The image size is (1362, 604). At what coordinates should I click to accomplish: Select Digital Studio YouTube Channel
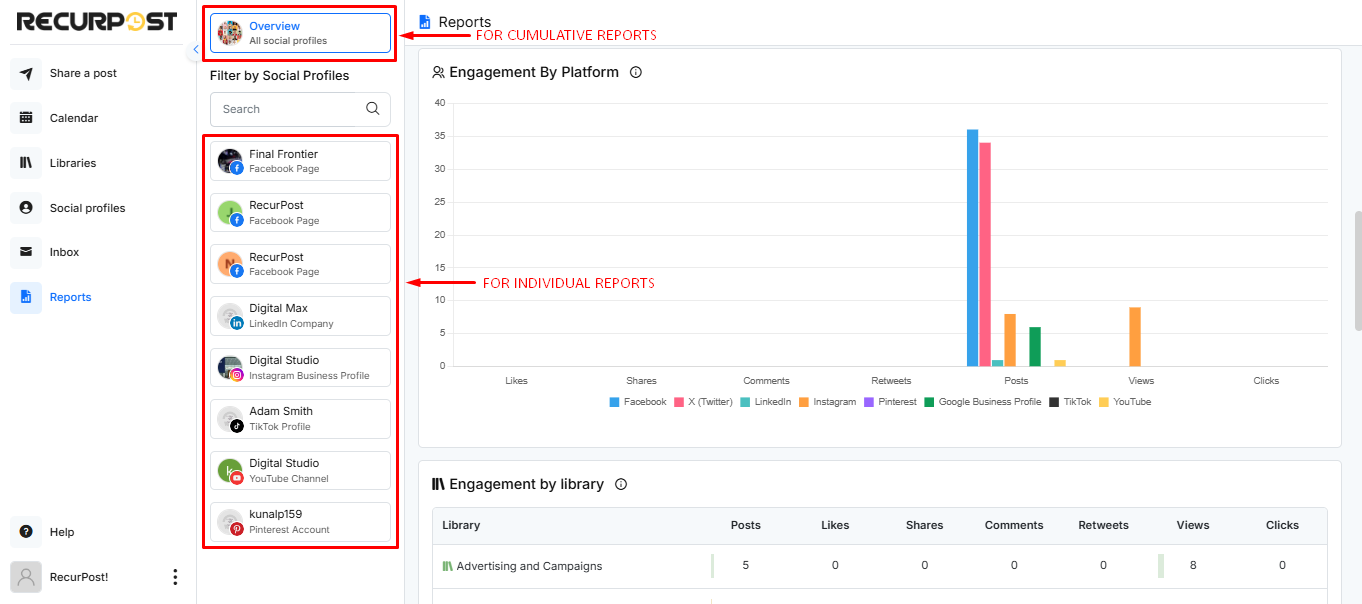300,470
